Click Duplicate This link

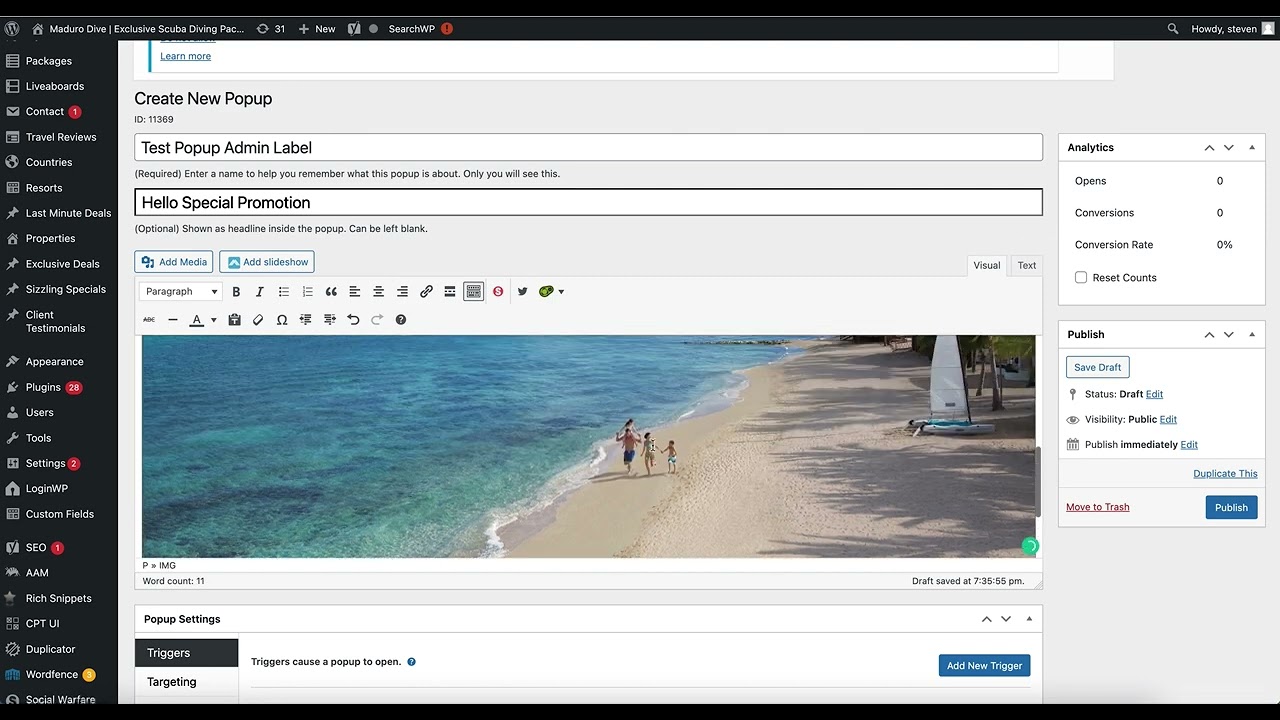click(1225, 474)
